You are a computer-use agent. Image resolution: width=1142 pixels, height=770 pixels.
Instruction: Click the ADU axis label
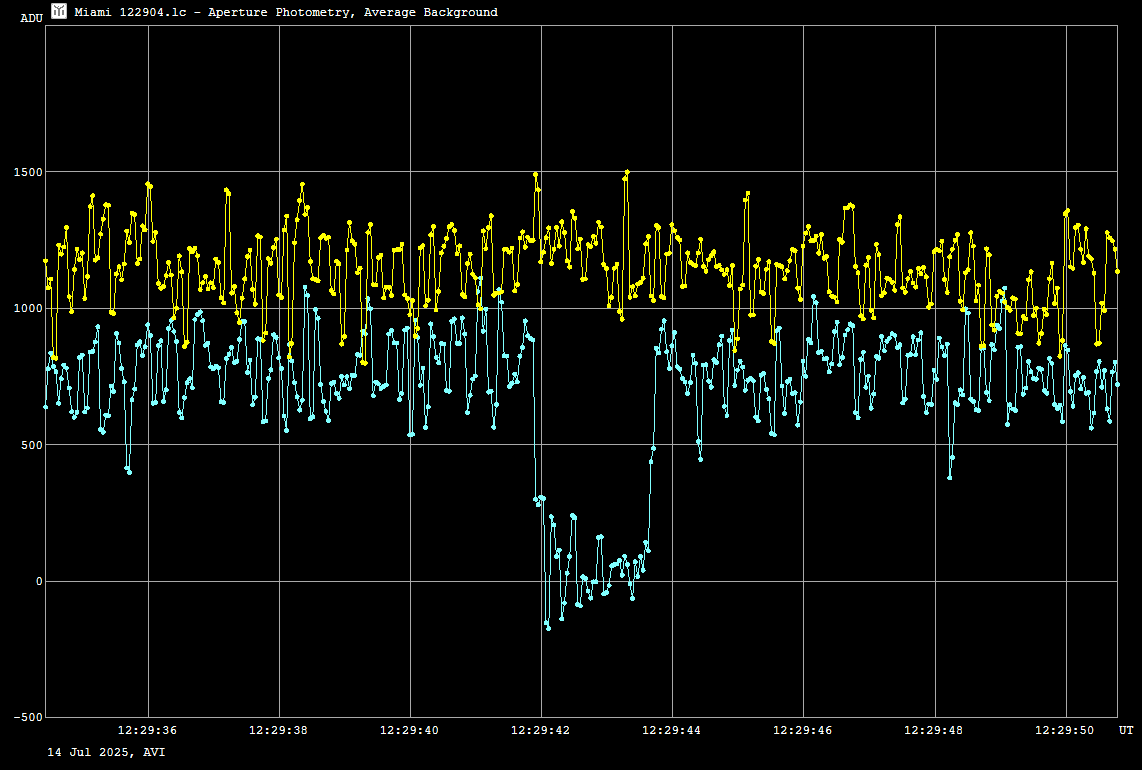tap(32, 18)
